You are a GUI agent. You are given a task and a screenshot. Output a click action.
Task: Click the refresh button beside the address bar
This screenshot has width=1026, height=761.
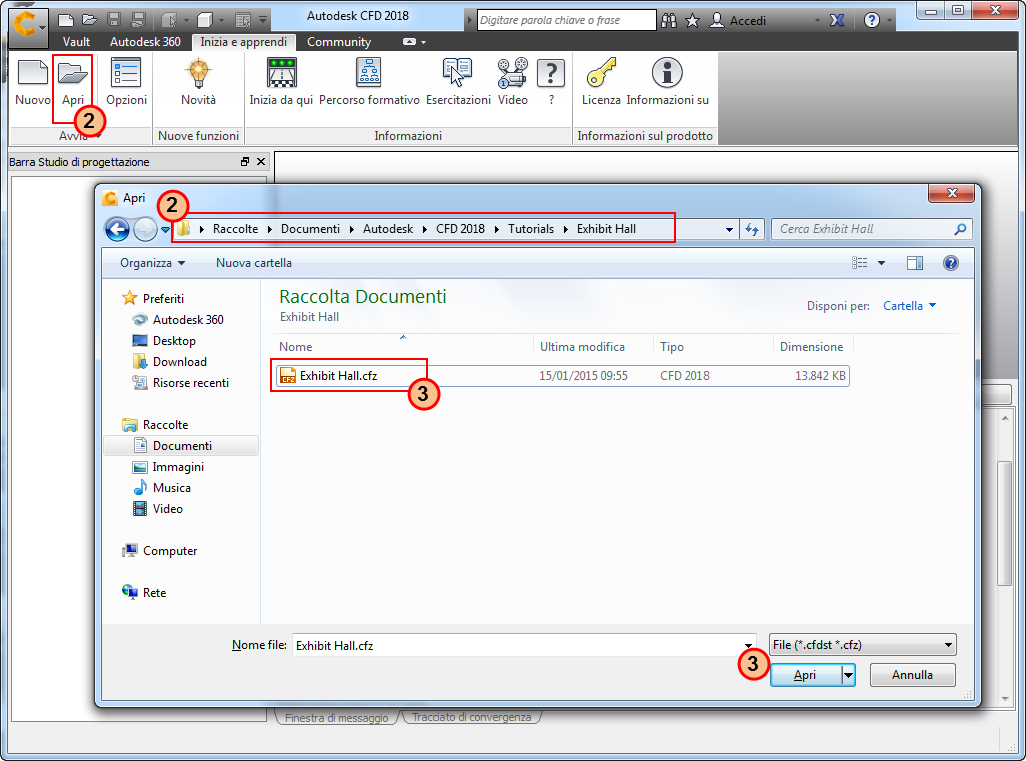[x=752, y=229]
